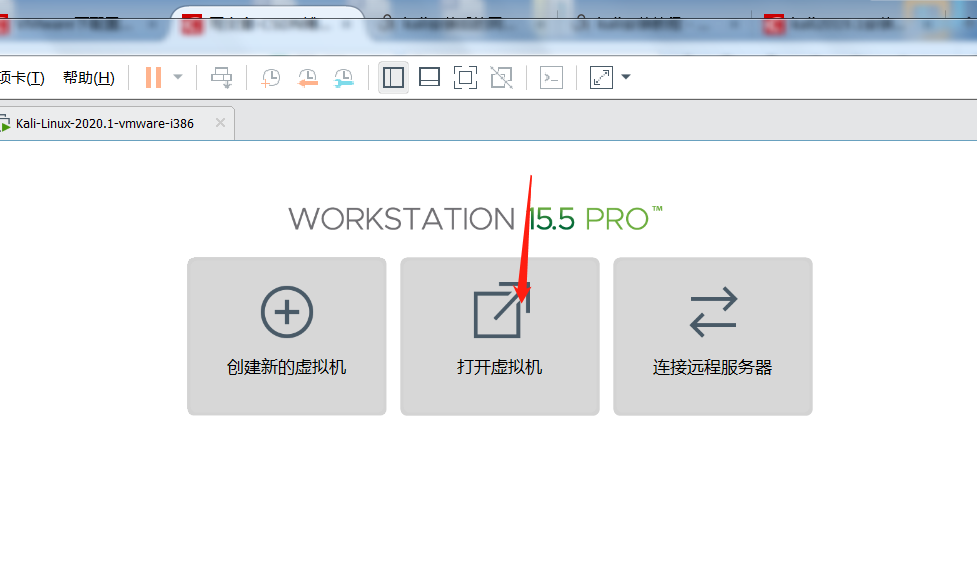Expand the stretch guest dropdown arrow
The height and width of the screenshot is (563, 977).
tap(626, 77)
